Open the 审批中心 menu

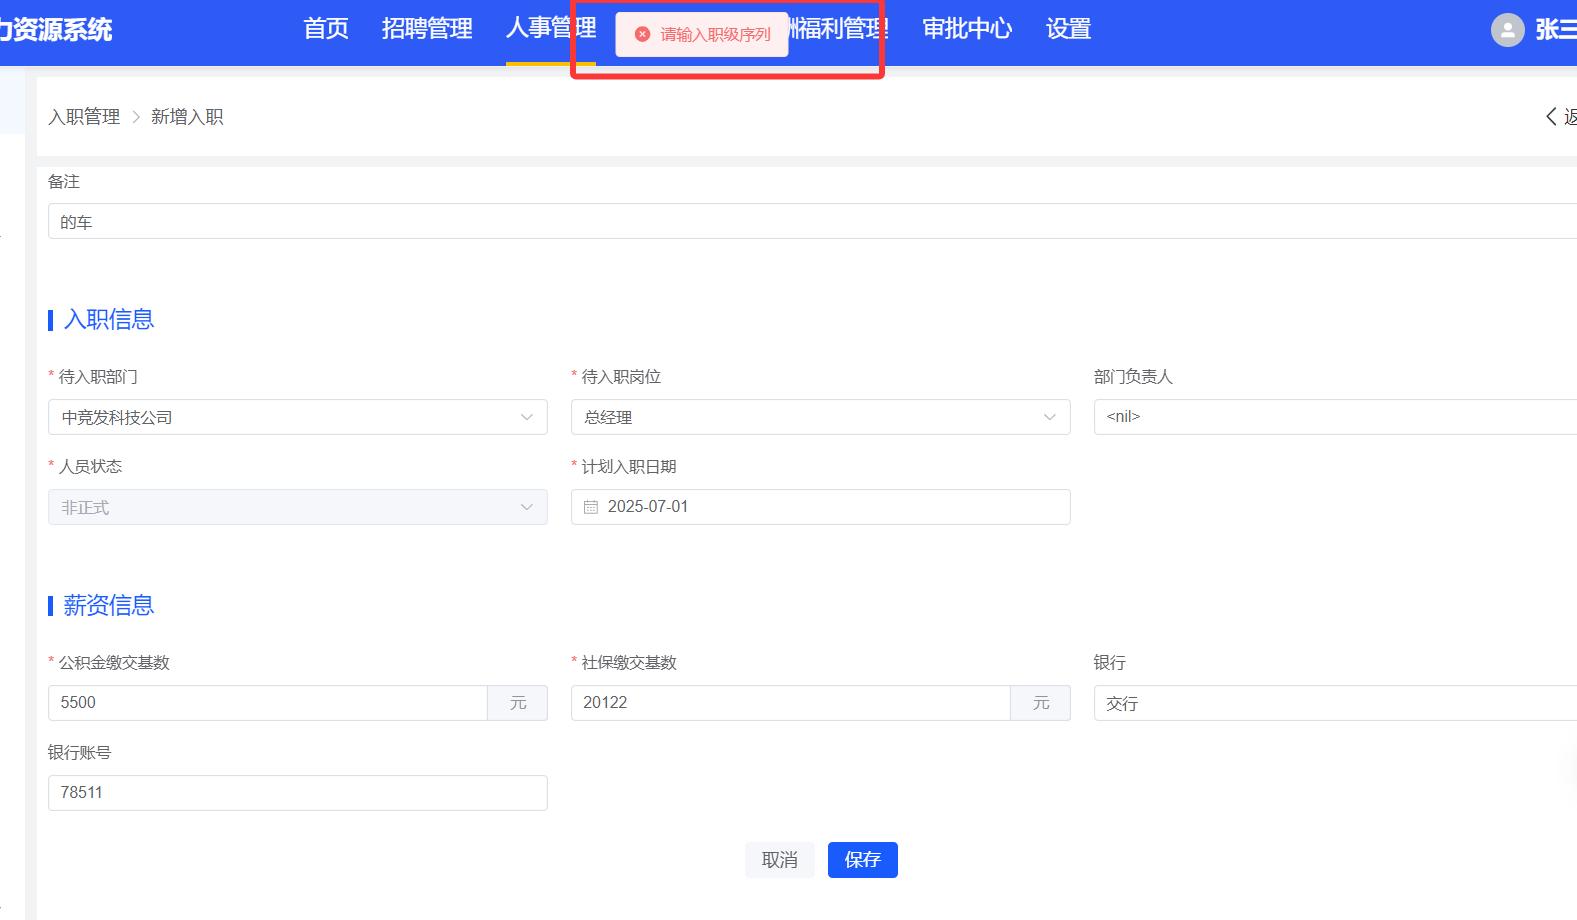(x=967, y=29)
